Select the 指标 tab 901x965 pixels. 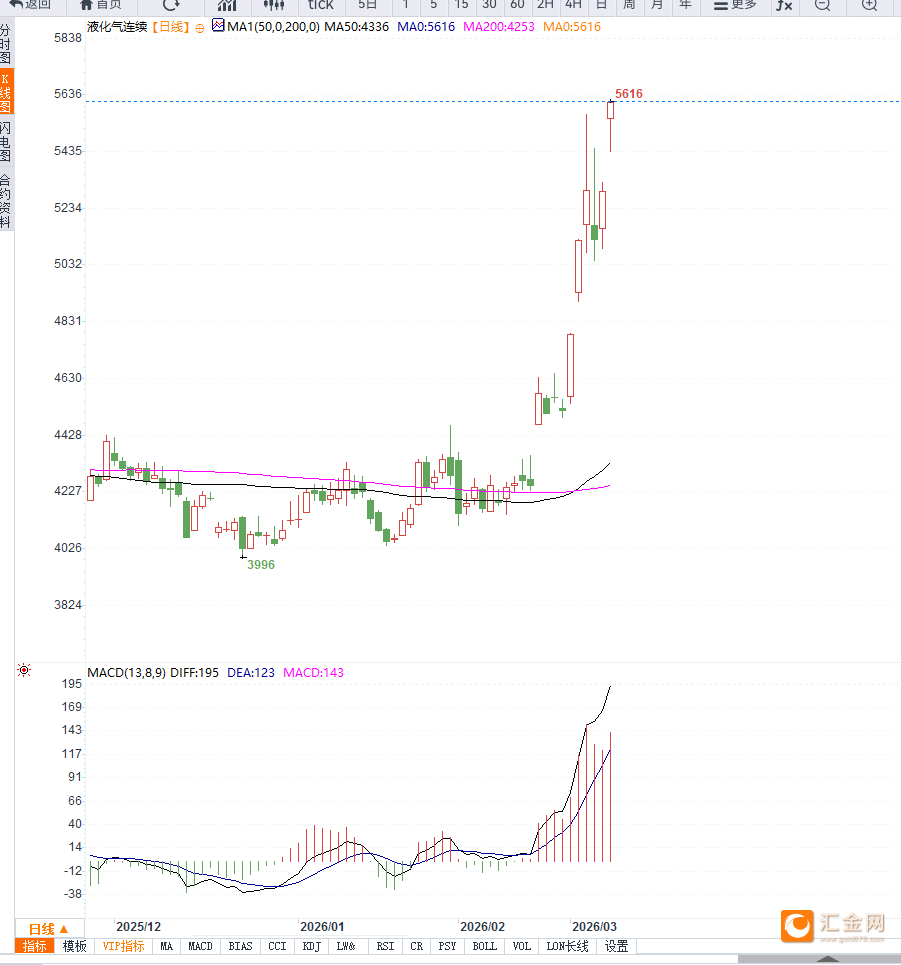[x=34, y=946]
